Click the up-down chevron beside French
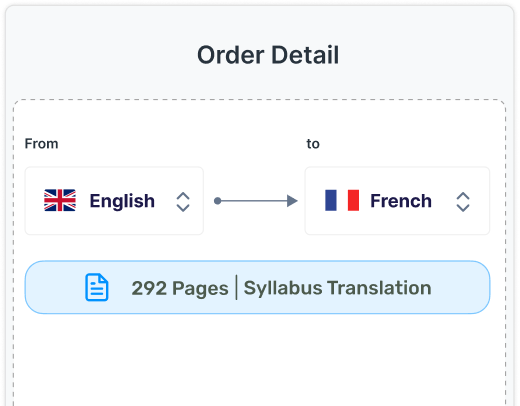Viewport: 520px width, 406px height. [x=463, y=202]
